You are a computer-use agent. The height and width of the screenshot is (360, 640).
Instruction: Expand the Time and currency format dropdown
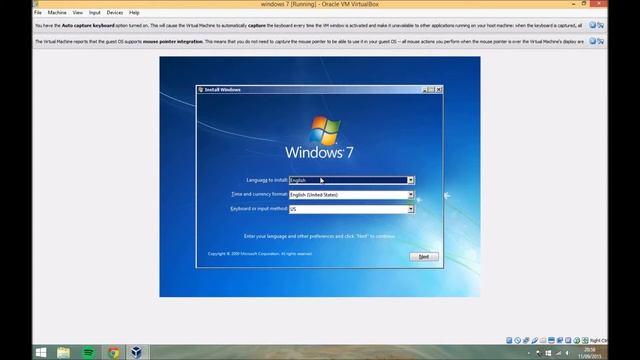point(411,195)
